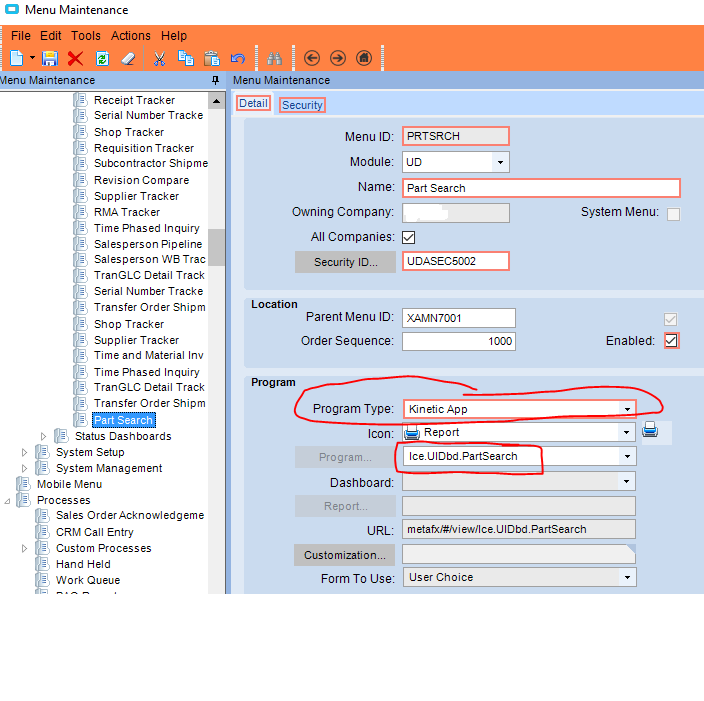The height and width of the screenshot is (701, 704).
Task: Click the Security ID field UDASEC5002
Action: coord(456,261)
